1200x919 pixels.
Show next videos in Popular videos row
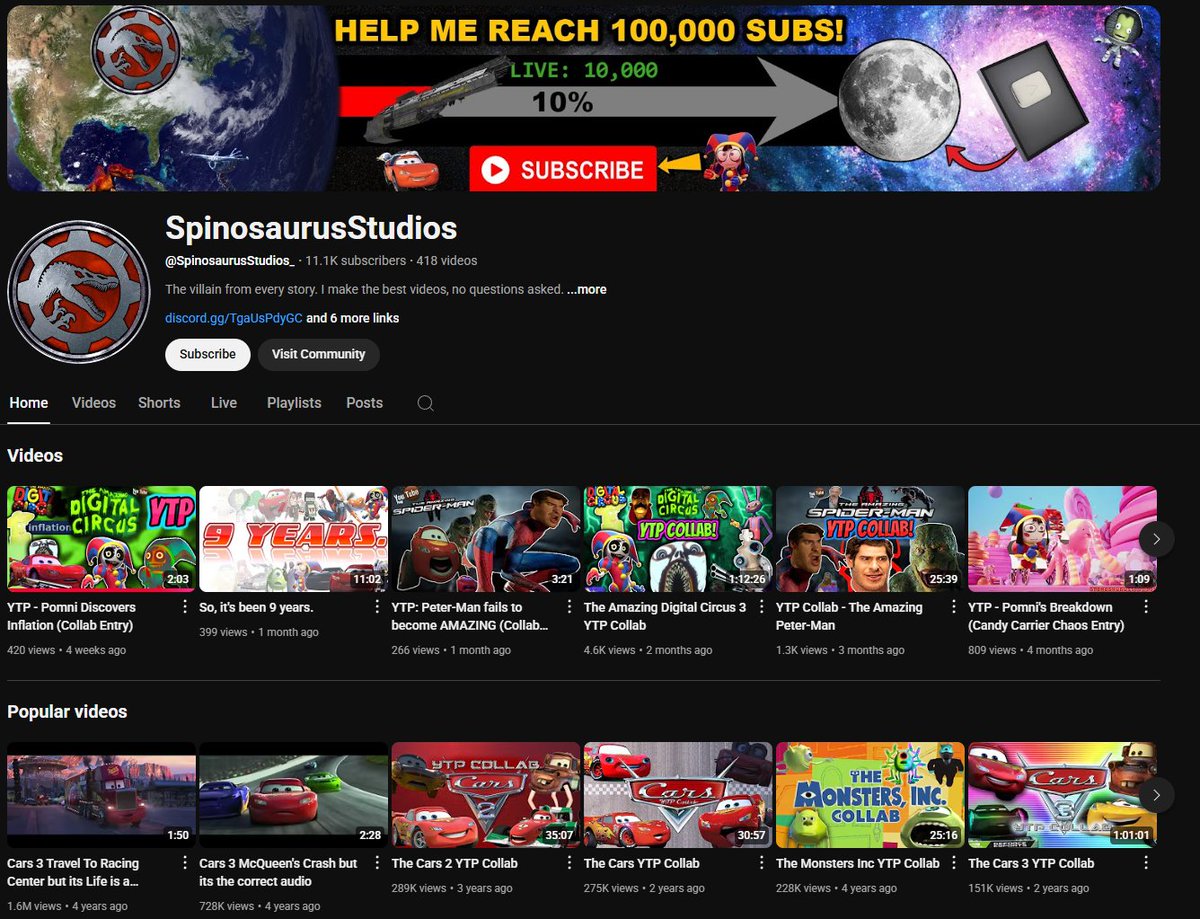click(1156, 795)
